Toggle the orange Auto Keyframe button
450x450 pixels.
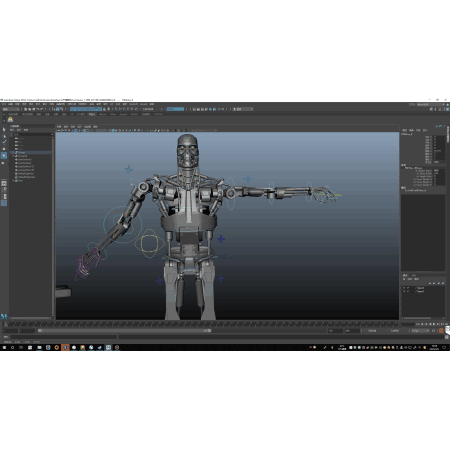click(441, 331)
